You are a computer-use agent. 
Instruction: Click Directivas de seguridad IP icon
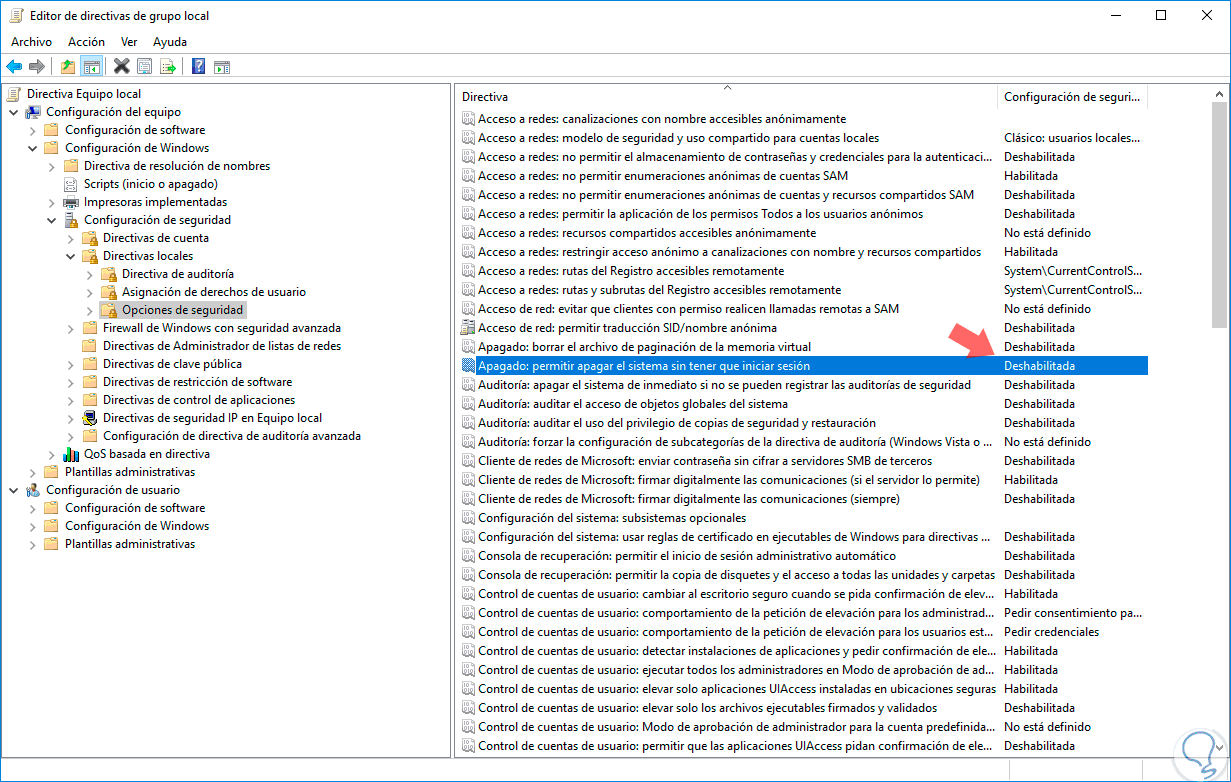(x=90, y=418)
